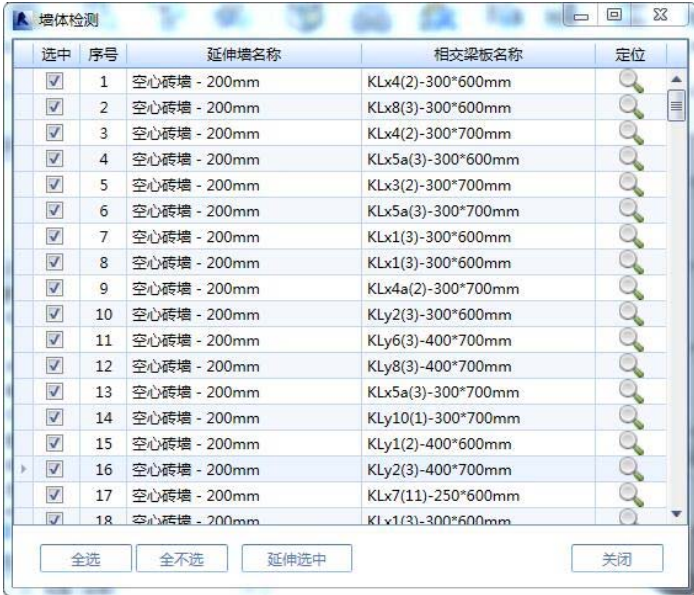Toggle checkbox for row 5 KLx3(2)
Viewport: 694px width, 595px height.
(x=54, y=185)
